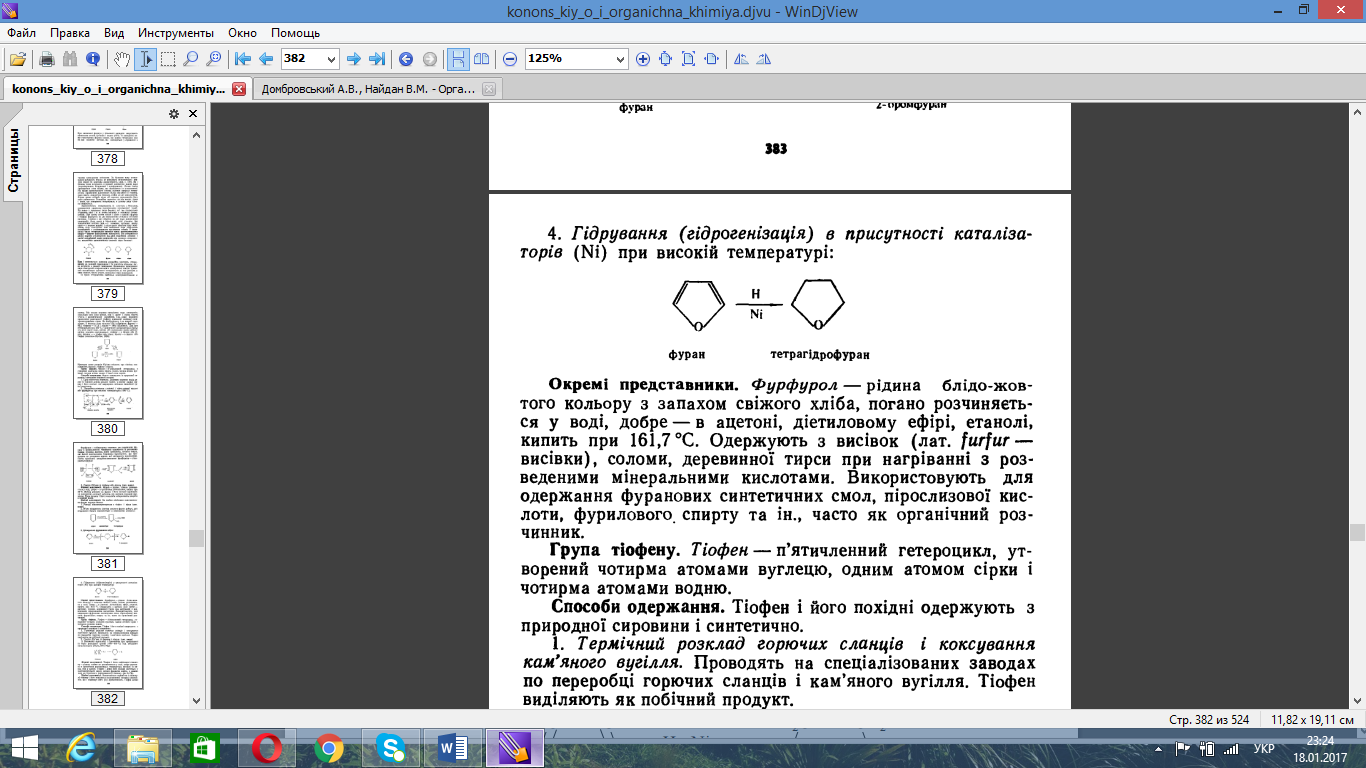Click the actual size zoom icon
The height and width of the screenshot is (768, 1366).
point(666,59)
